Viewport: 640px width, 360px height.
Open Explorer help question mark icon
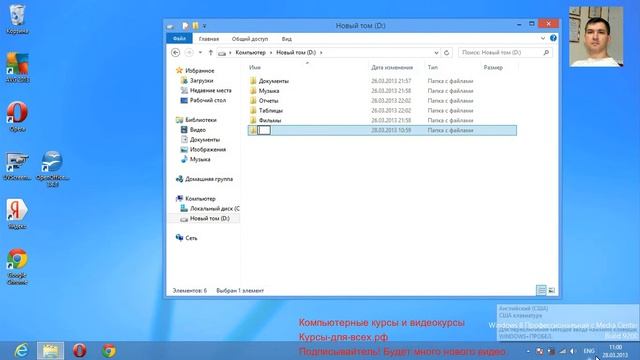click(553, 38)
